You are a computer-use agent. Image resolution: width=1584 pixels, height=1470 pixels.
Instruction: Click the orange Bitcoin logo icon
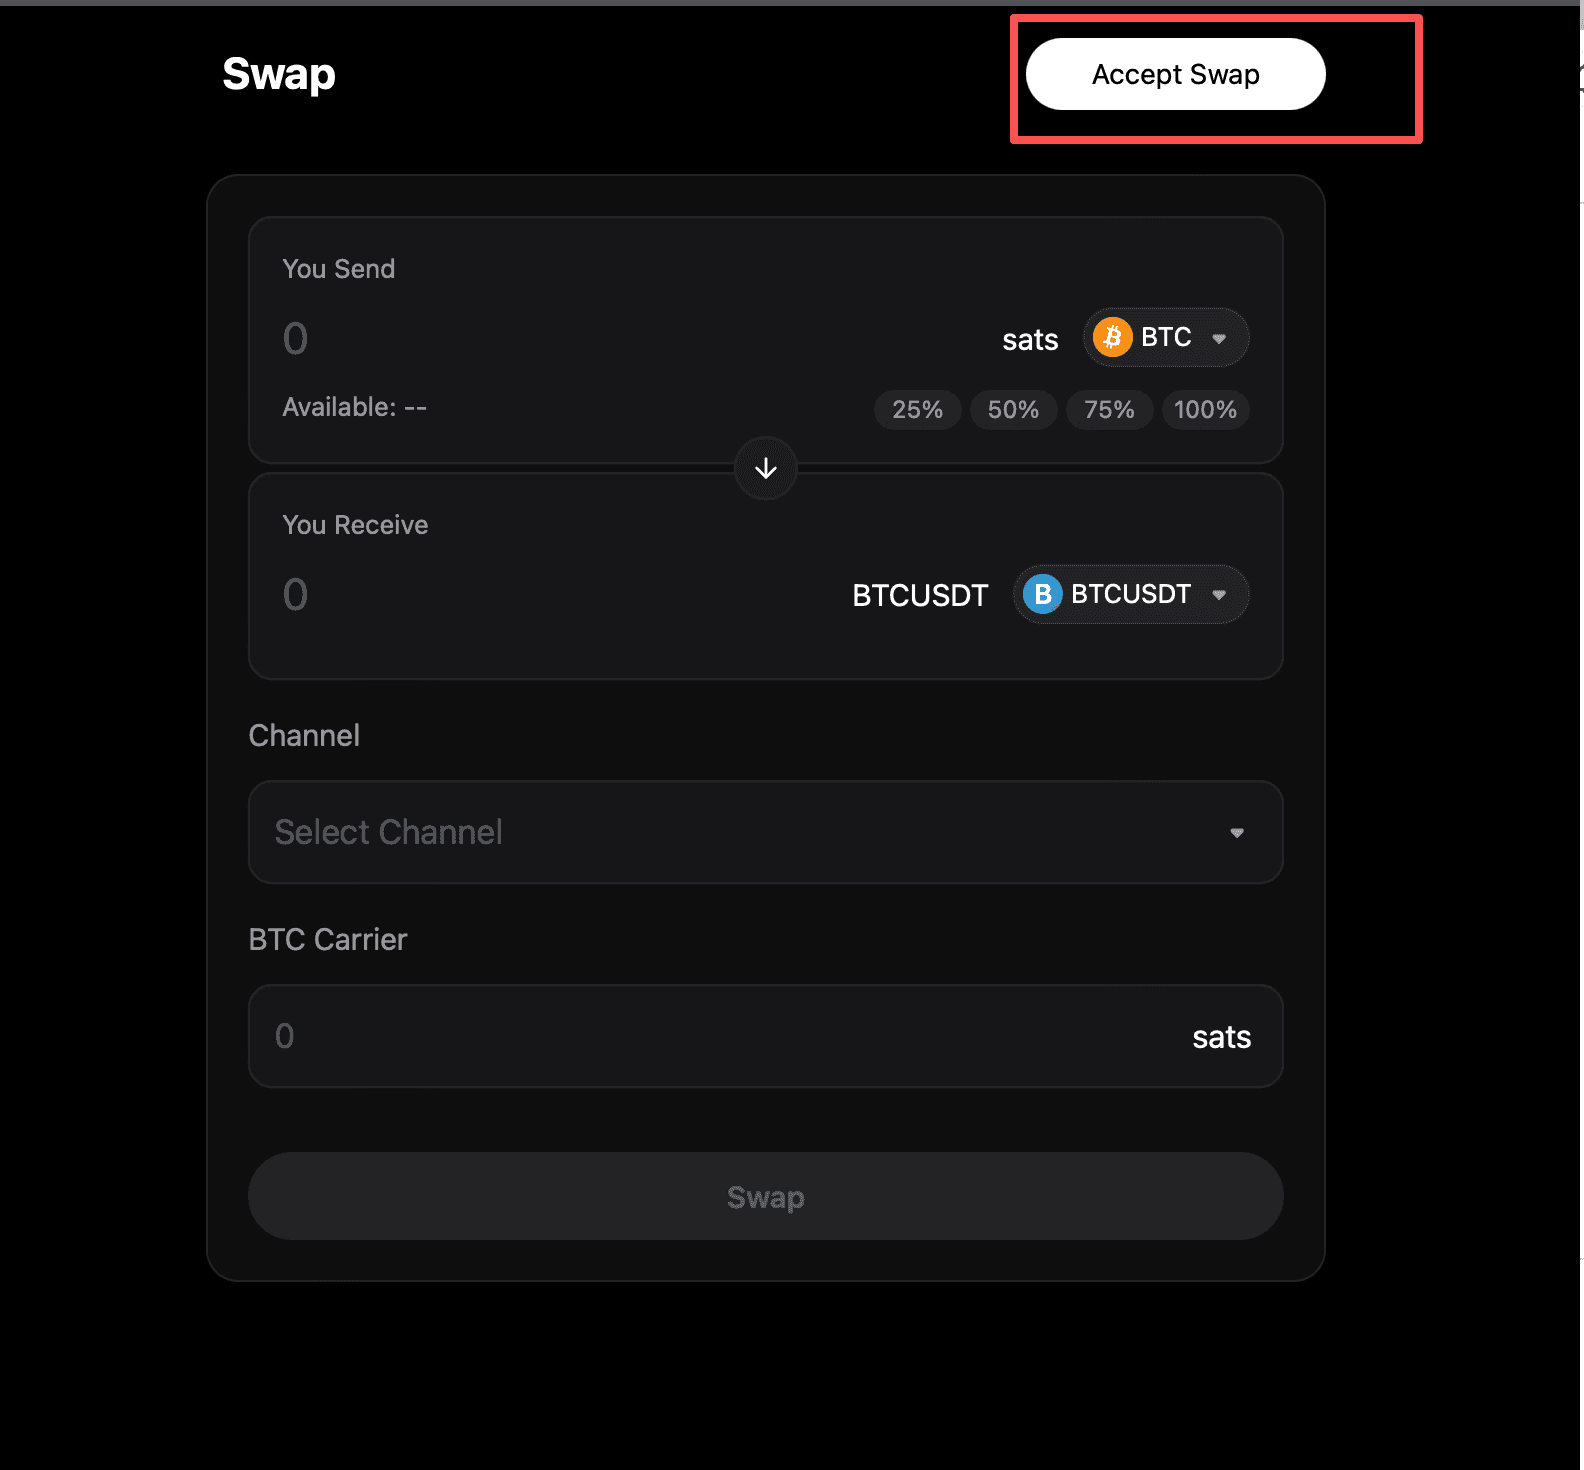click(x=1112, y=337)
